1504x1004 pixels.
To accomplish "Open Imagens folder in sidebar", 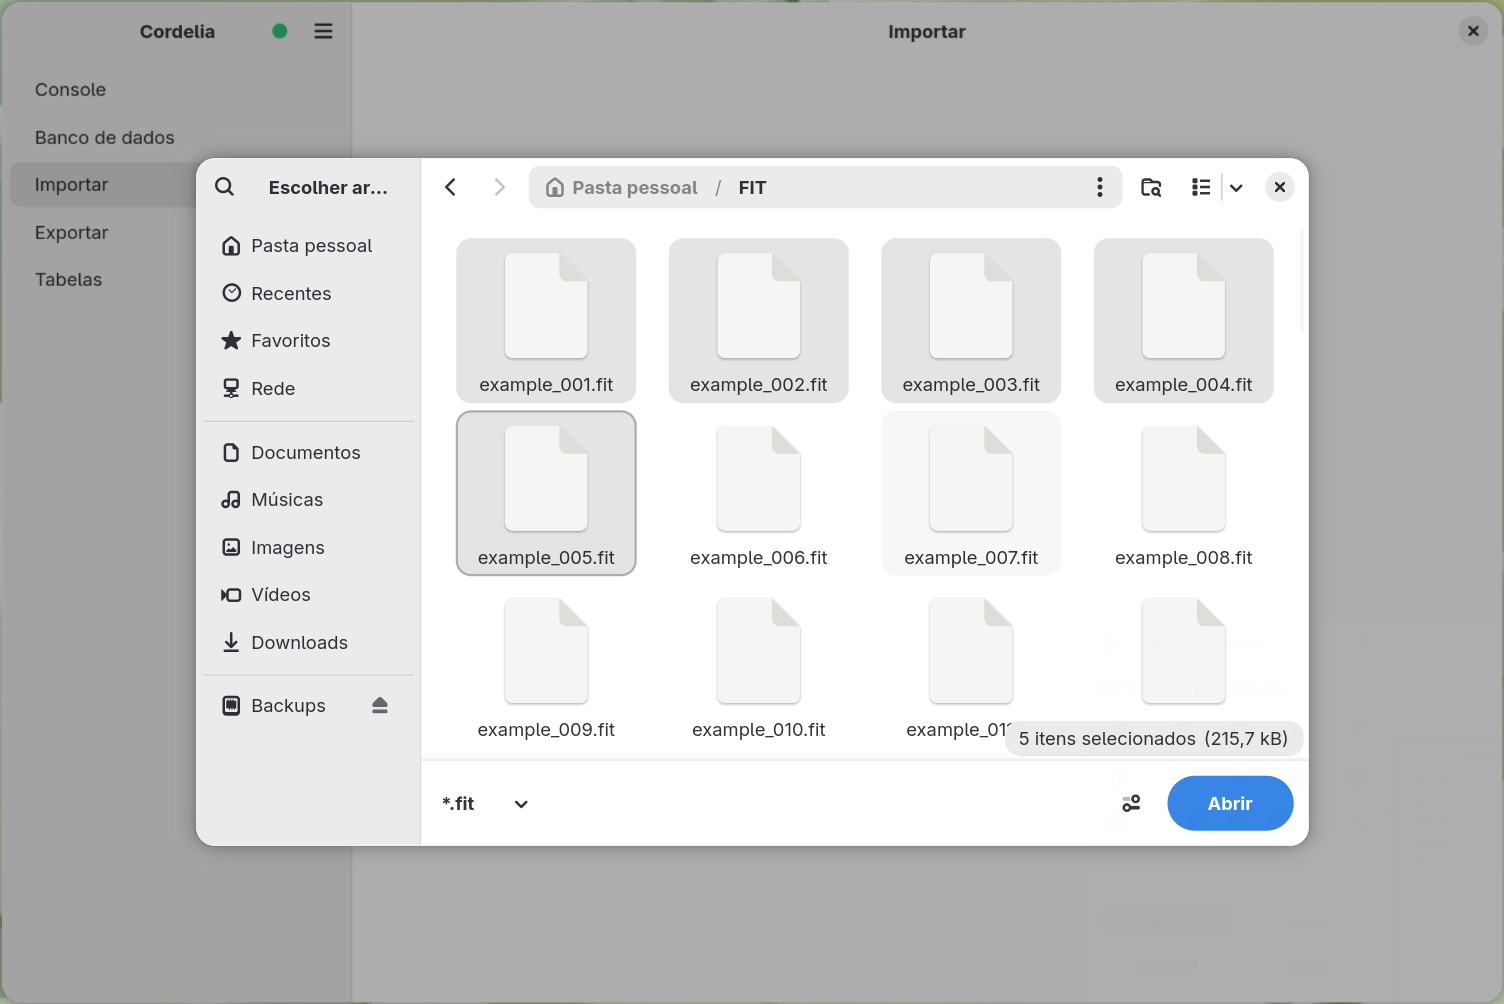I will (309, 547).
